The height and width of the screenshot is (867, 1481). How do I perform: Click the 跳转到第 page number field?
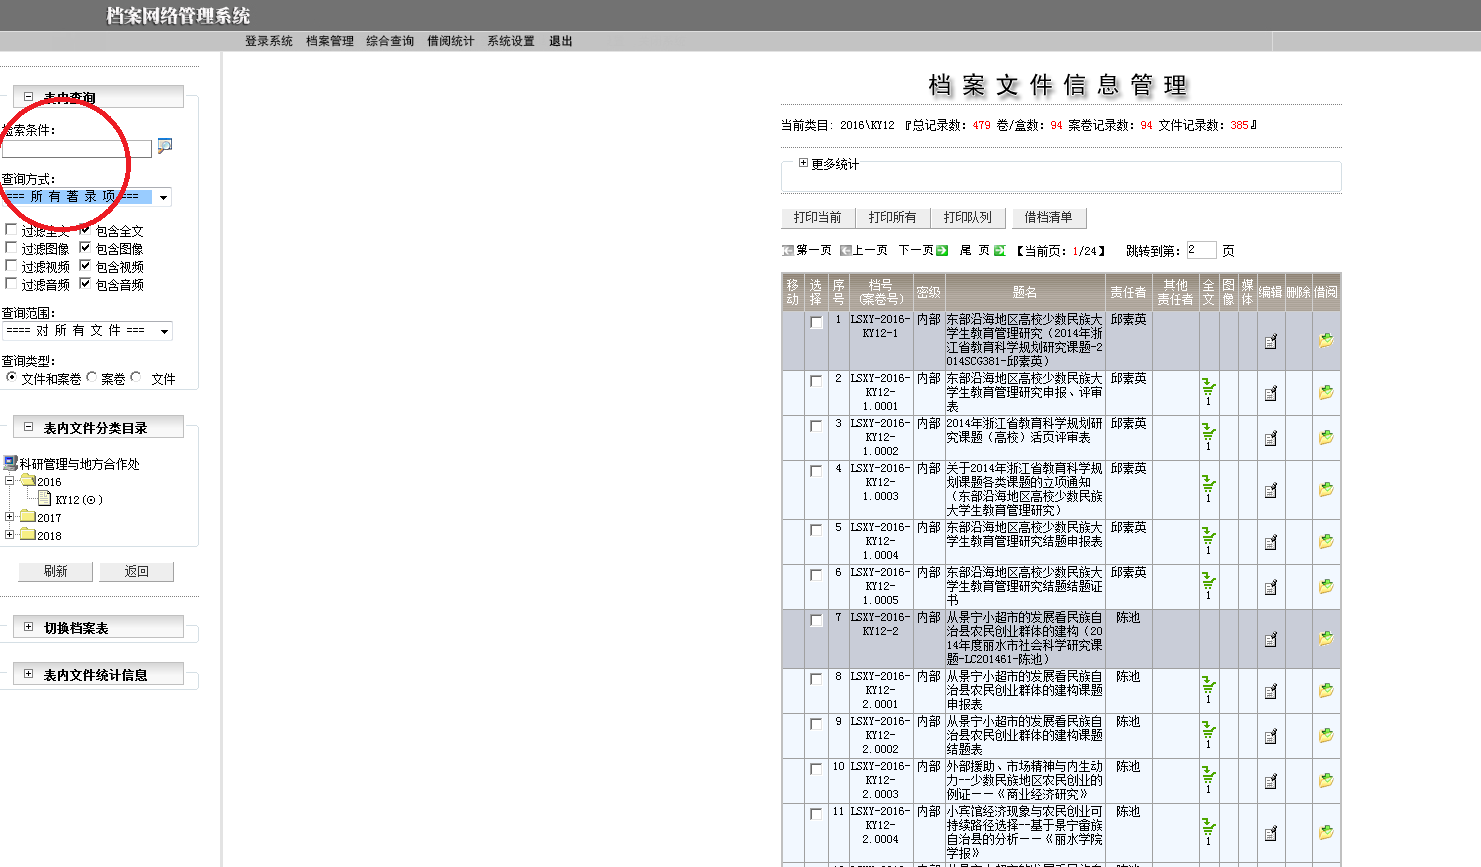point(1200,250)
